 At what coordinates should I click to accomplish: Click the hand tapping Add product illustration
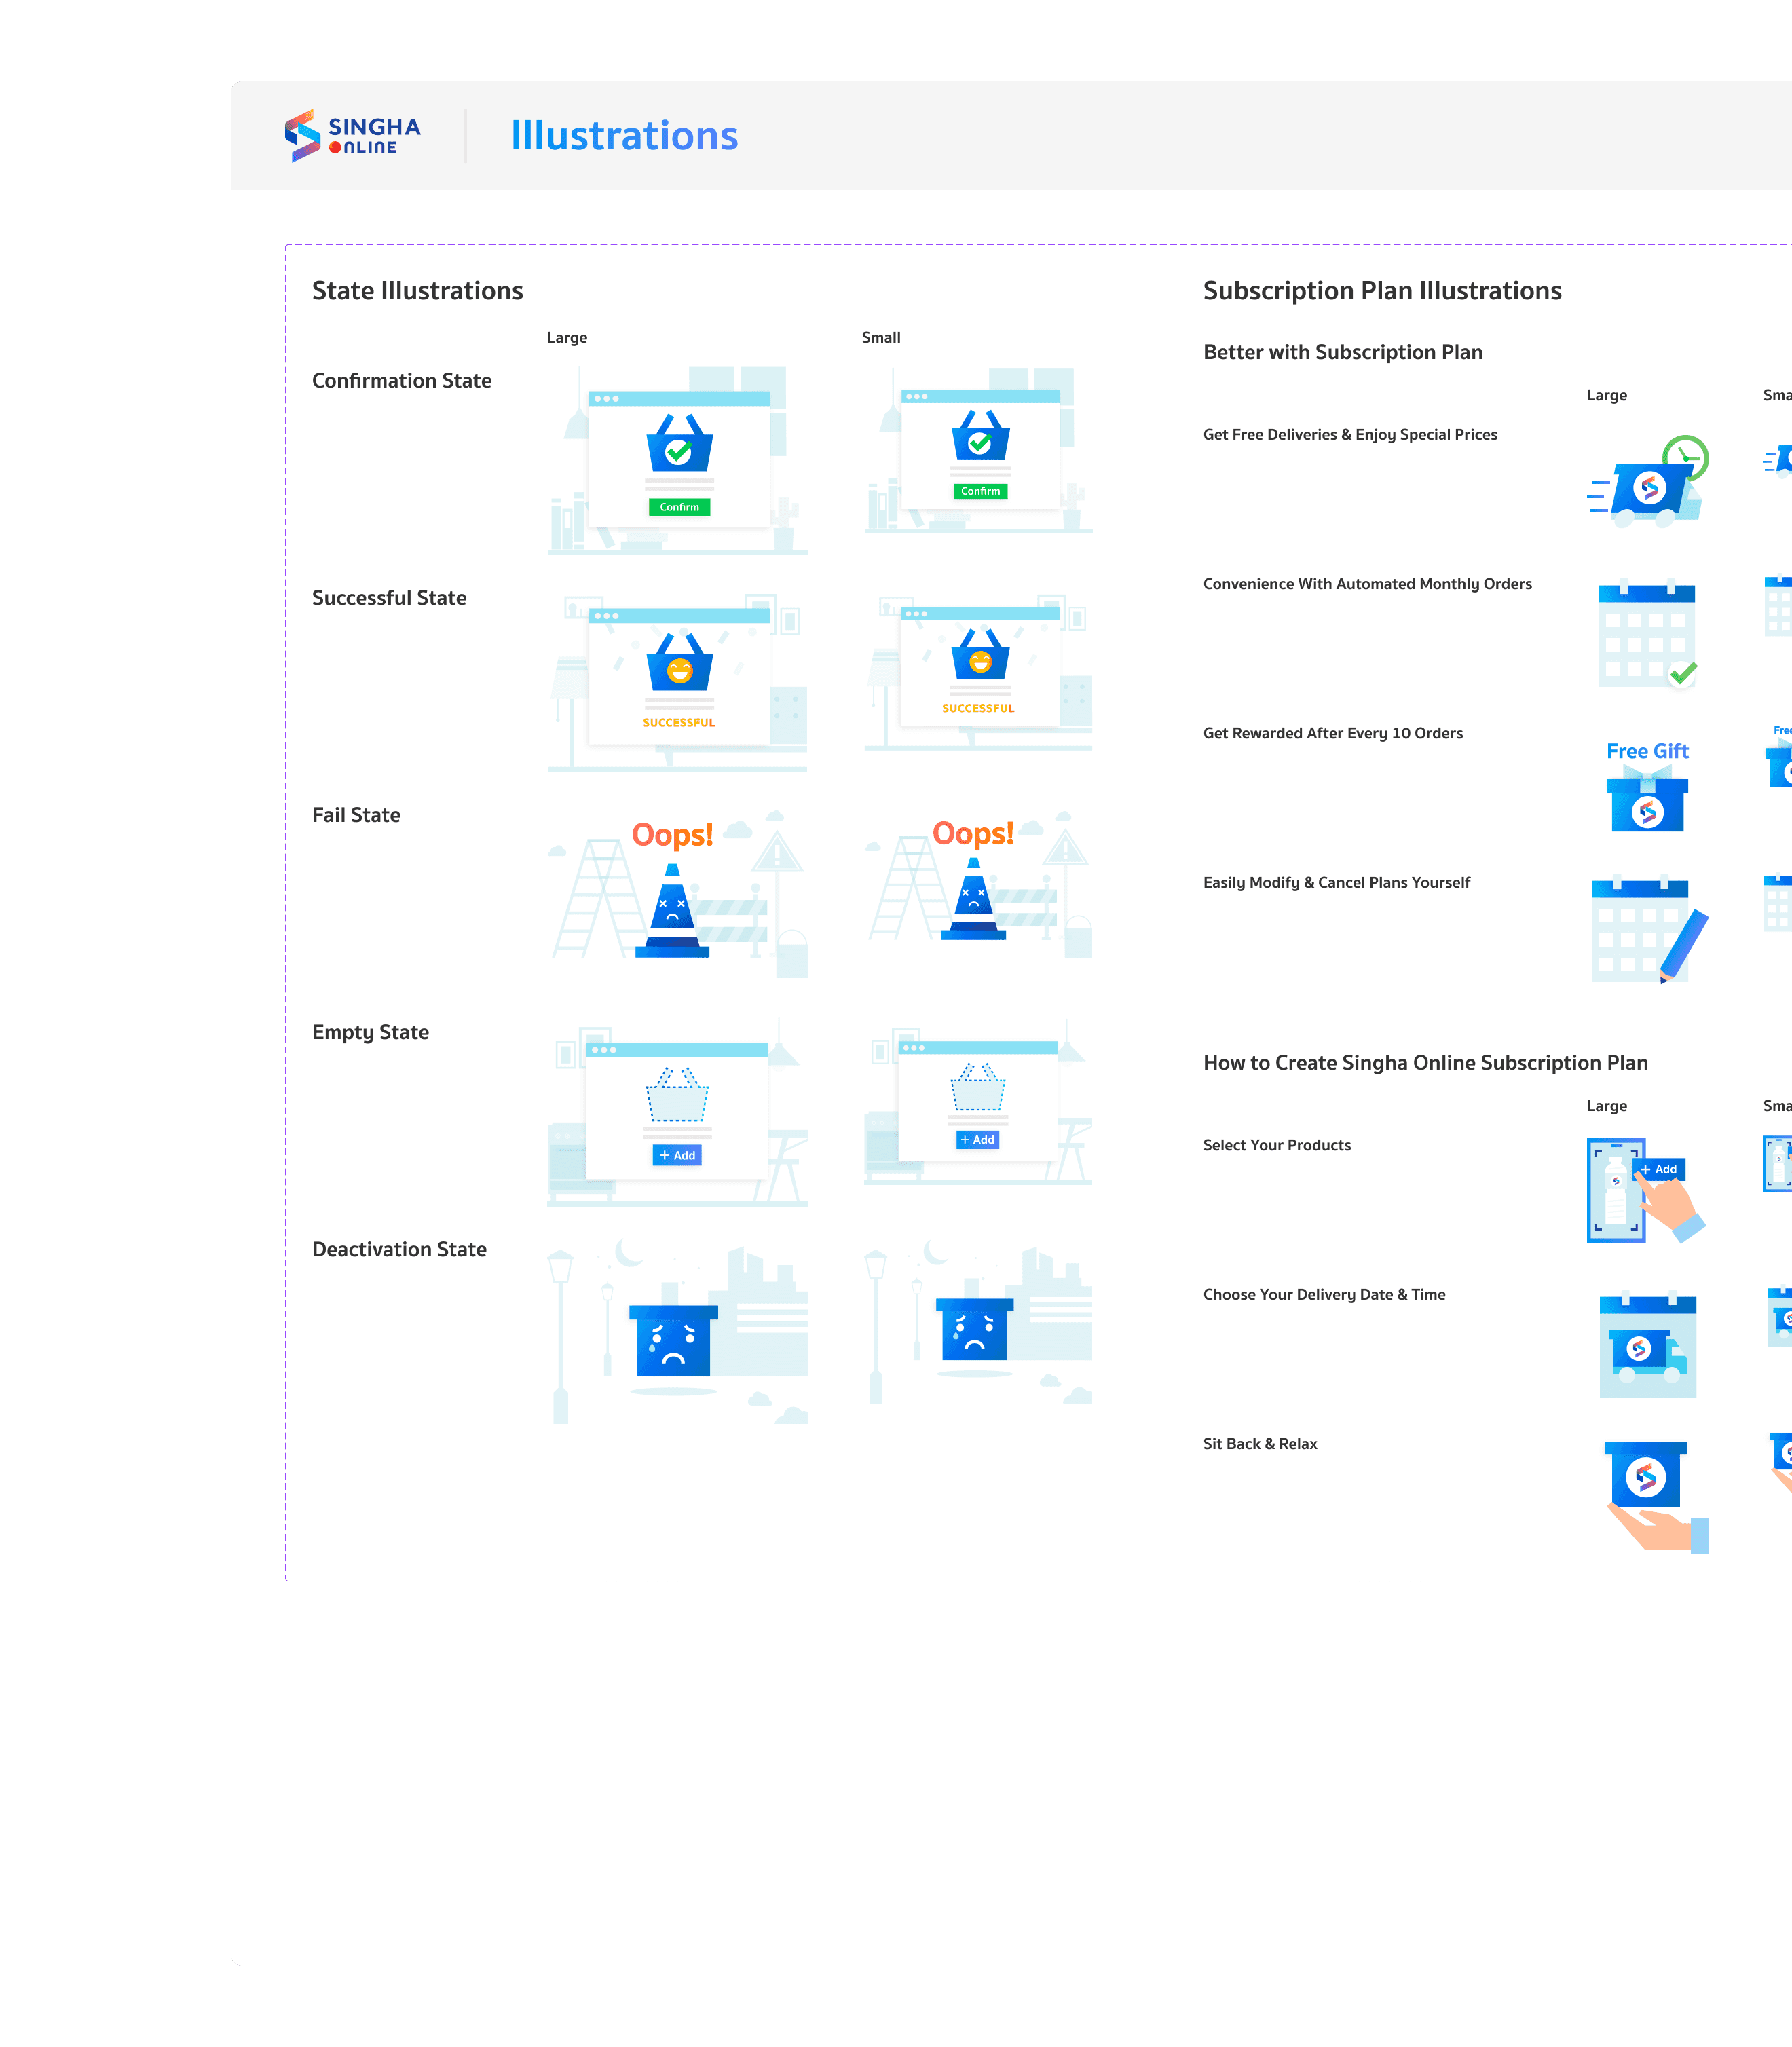pos(1645,1190)
